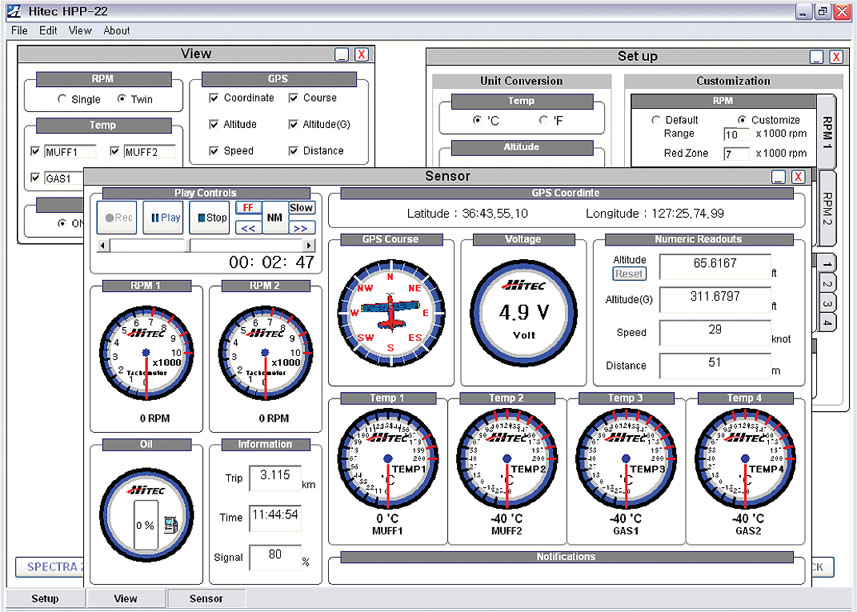Toggle the Altitude(G) GPS checkbox
857x612 pixels.
tap(294, 124)
